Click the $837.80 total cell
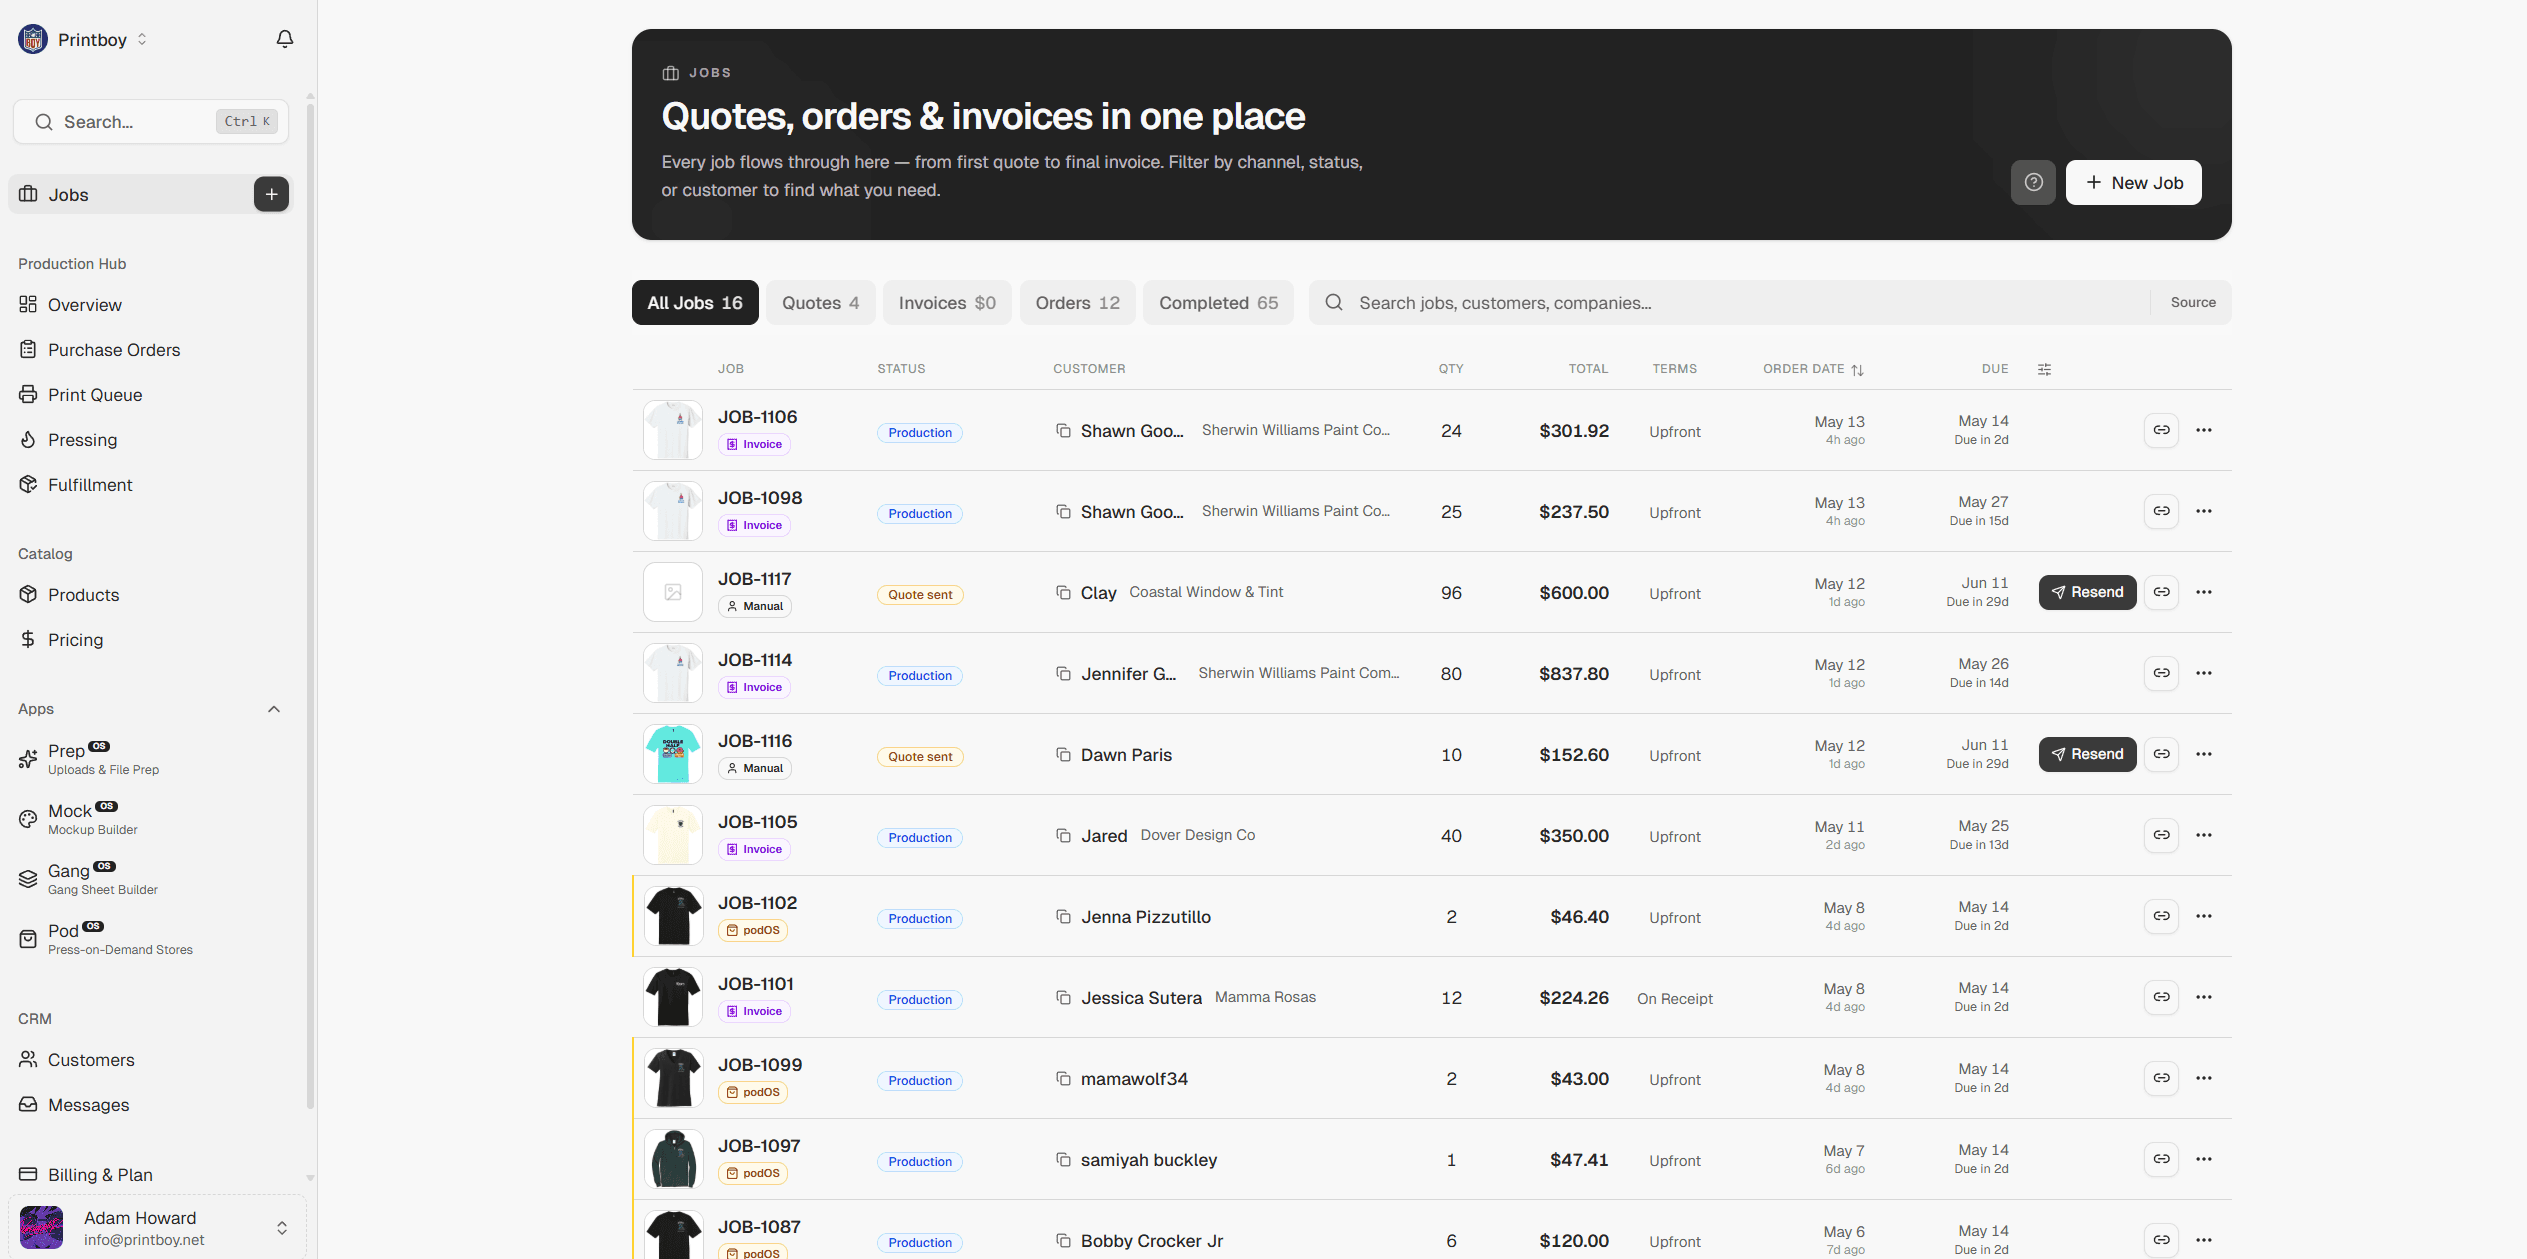 click(x=1573, y=674)
